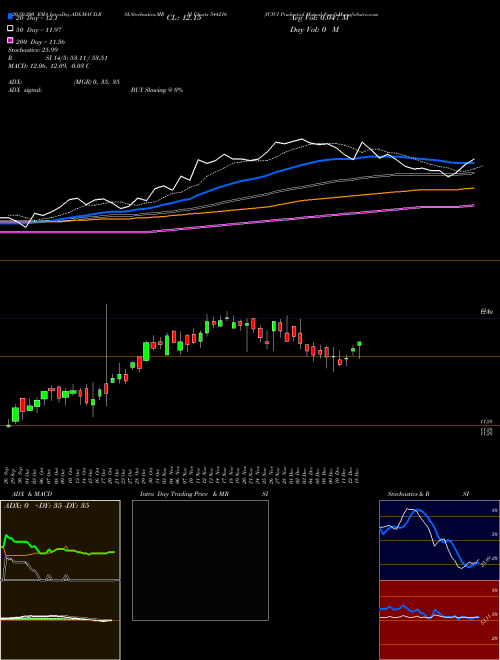Viewport: 500px width, 660px height.
Task: Select the '200 Day - 11.56' legend text
Action: (x=40, y=42)
